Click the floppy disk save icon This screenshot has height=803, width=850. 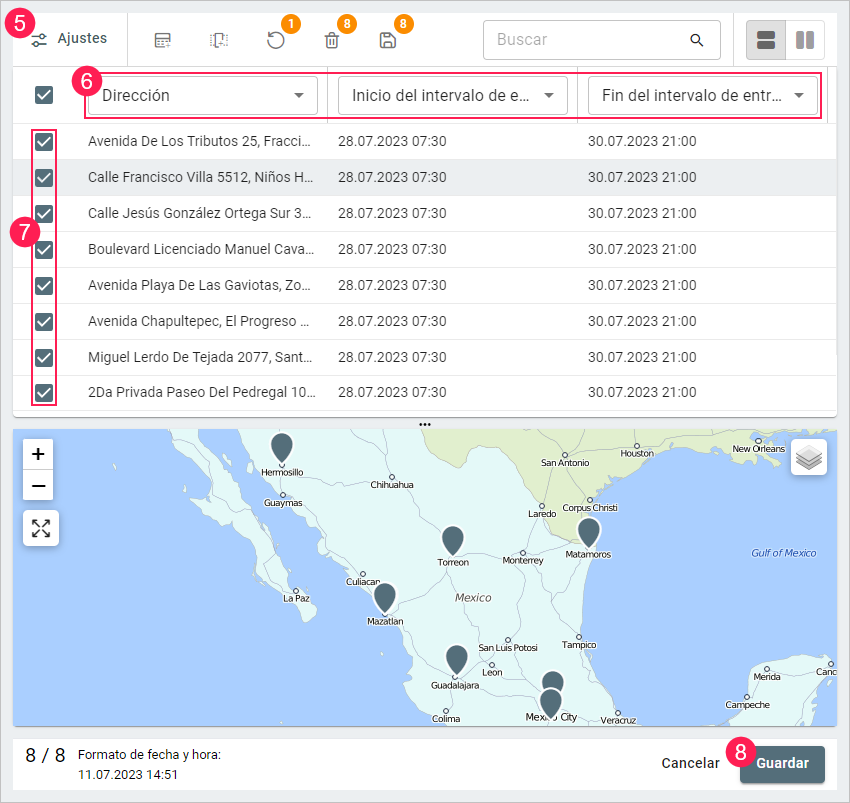pos(387,40)
